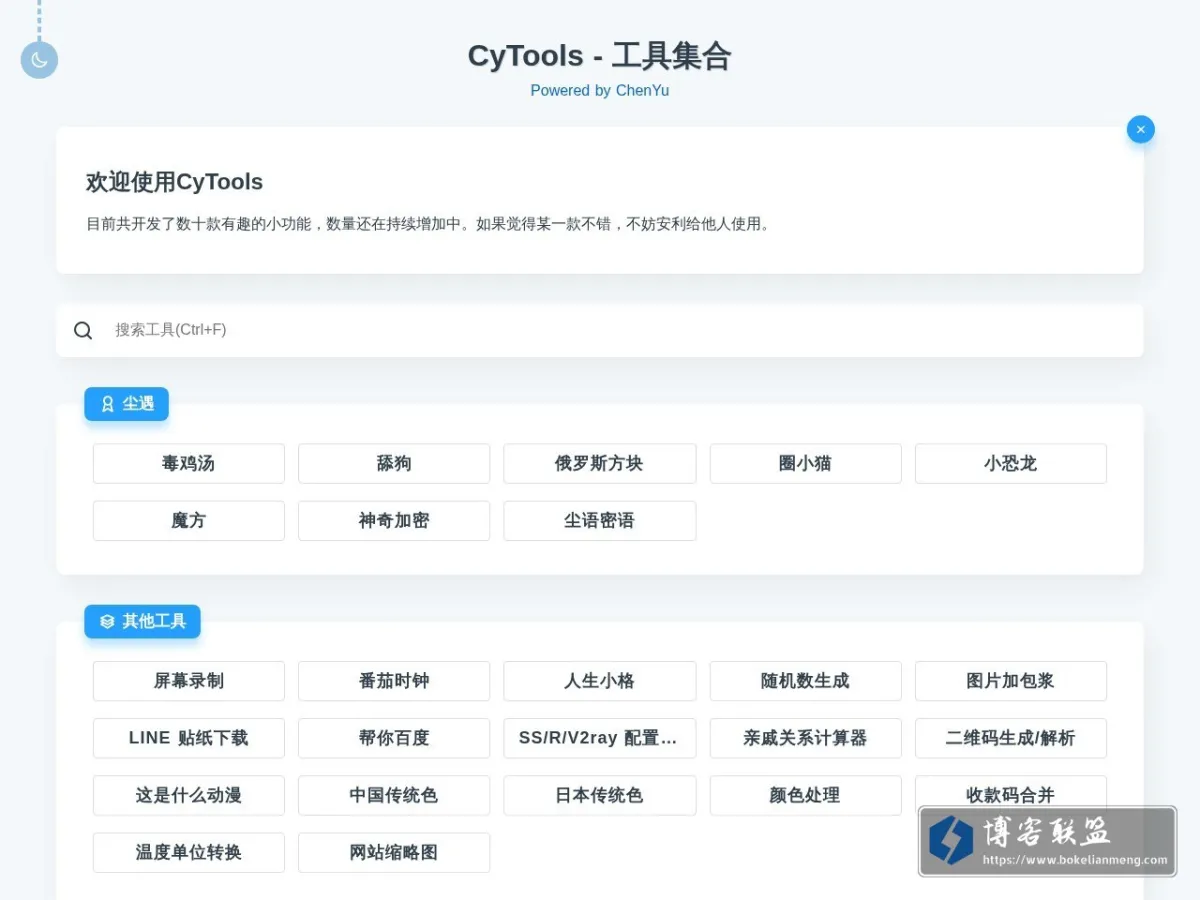Close the welcome notice card
The width and height of the screenshot is (1200, 900).
[1140, 129]
